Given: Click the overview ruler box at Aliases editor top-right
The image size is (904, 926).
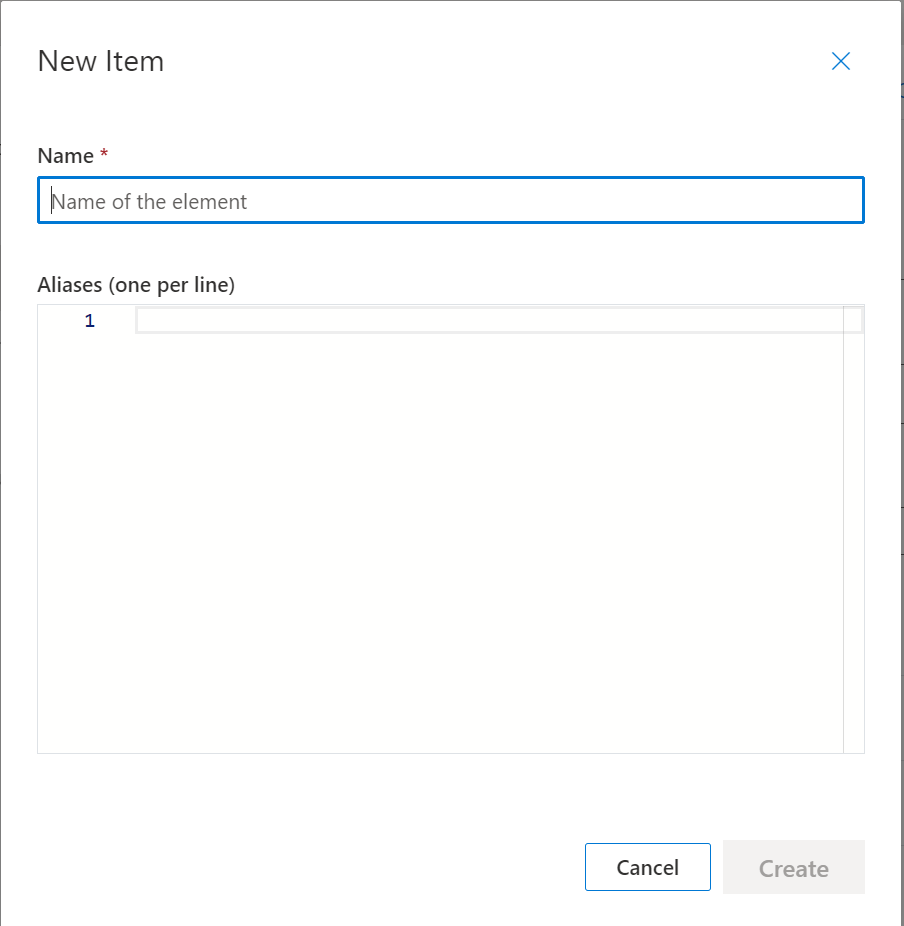Looking at the screenshot, I should 853,320.
